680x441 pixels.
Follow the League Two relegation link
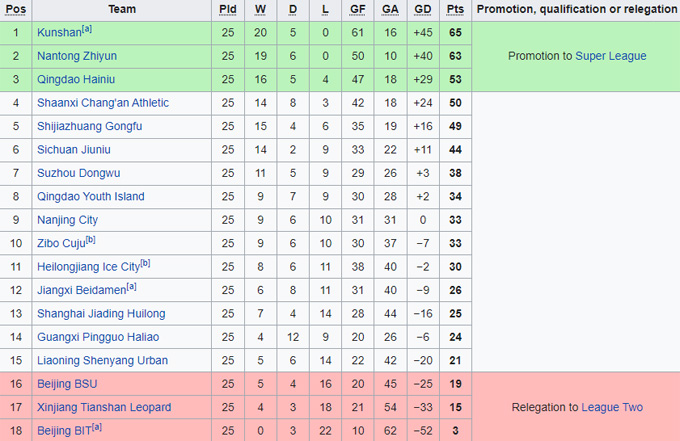click(x=612, y=407)
